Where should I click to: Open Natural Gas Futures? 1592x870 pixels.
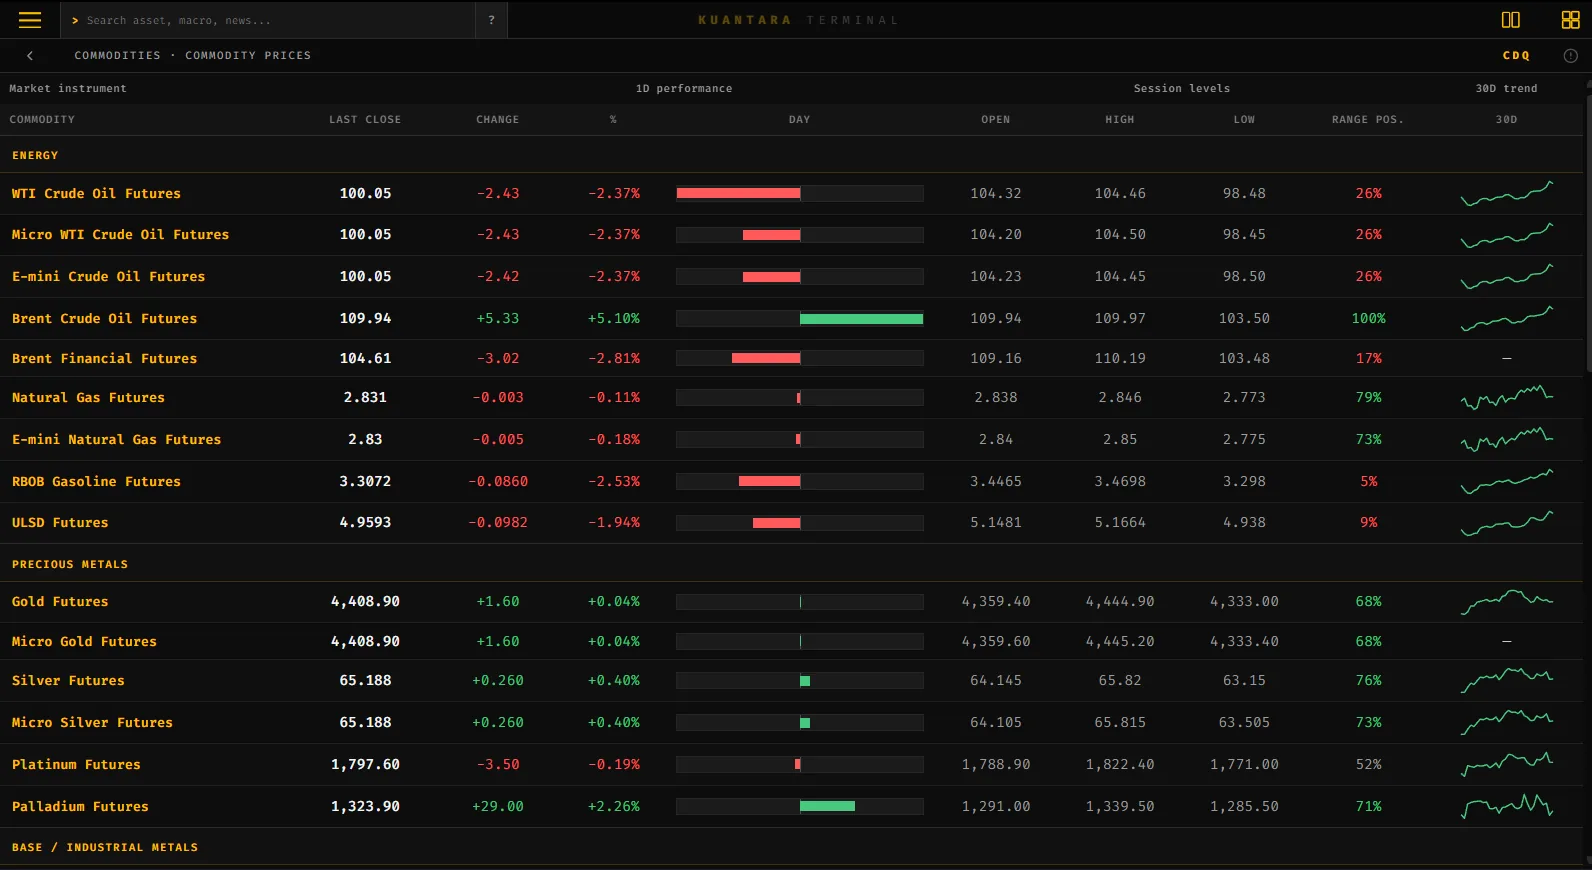(88, 398)
